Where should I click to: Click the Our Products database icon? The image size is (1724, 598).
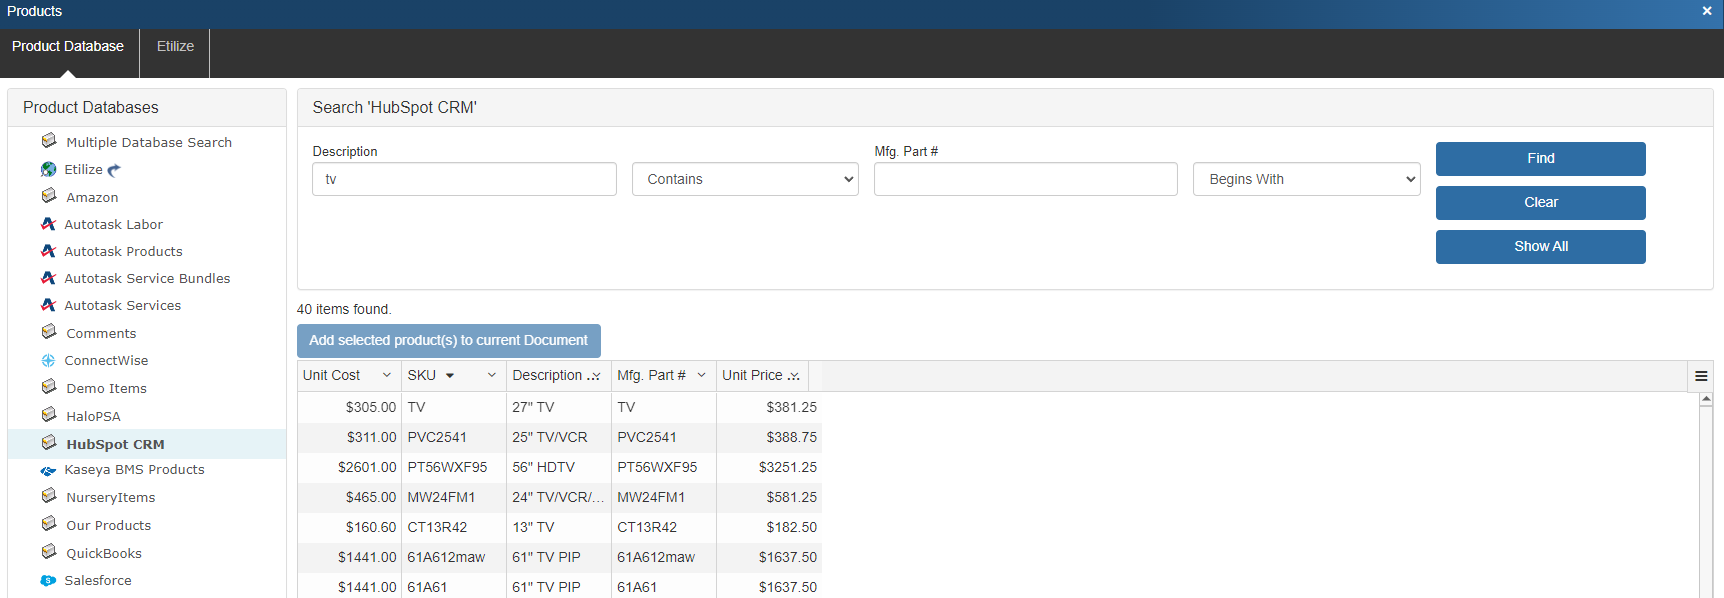(49, 524)
